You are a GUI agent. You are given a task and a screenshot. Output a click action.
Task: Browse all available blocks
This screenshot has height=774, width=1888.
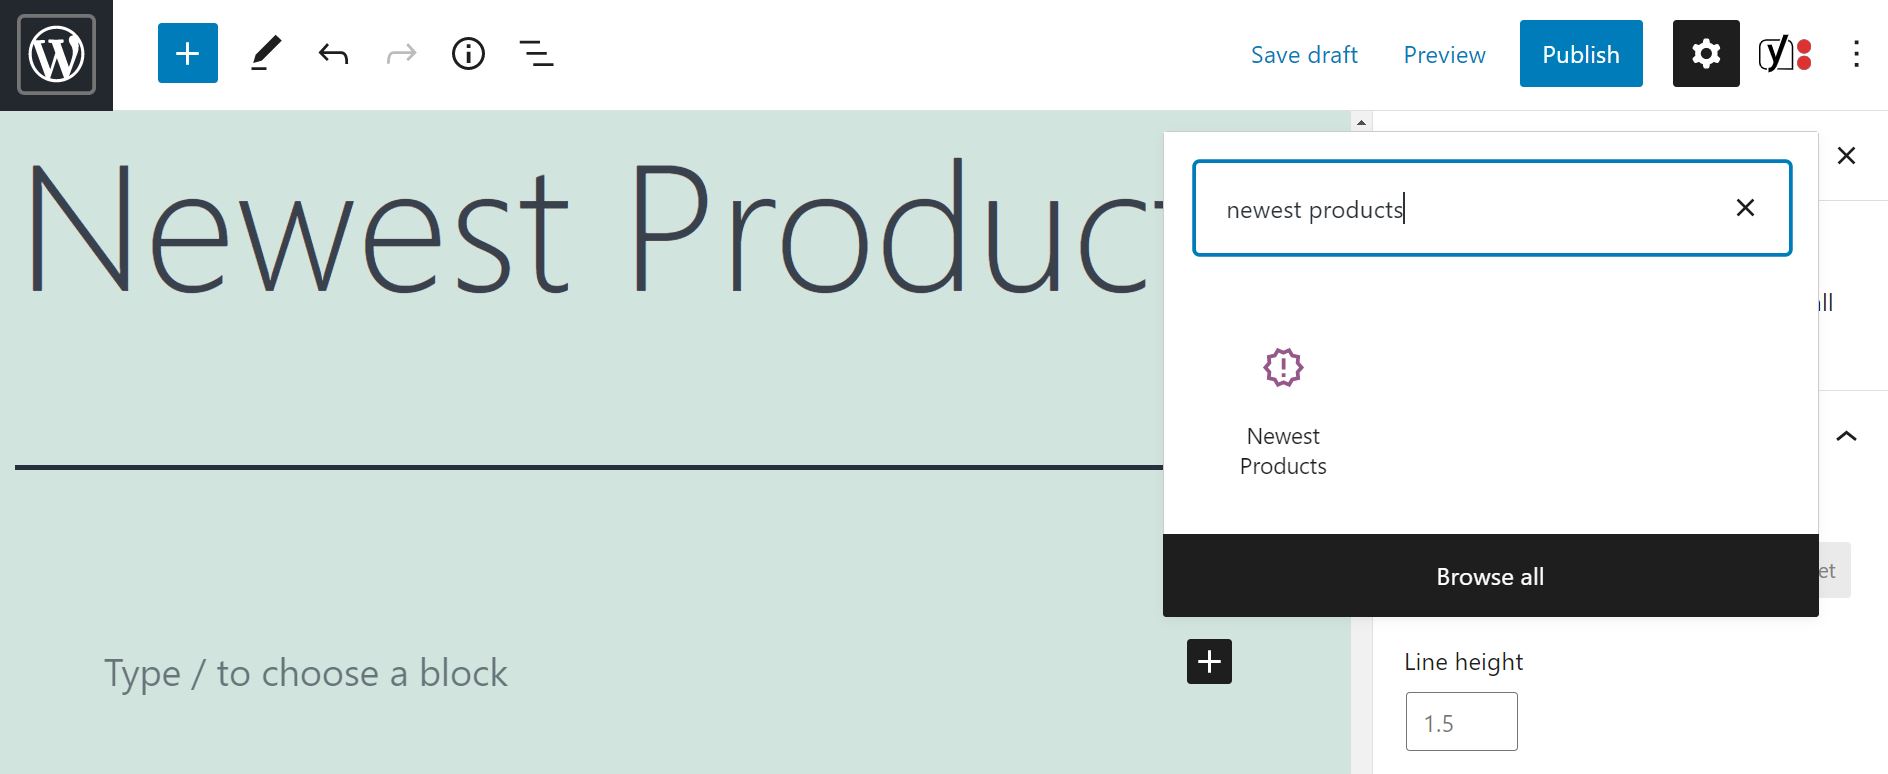tap(1489, 576)
